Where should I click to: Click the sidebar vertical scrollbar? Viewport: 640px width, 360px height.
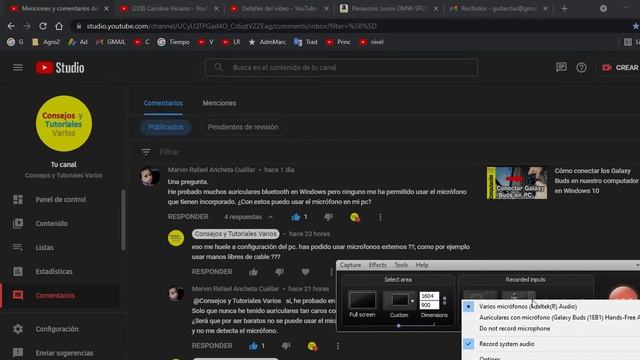coord(123,220)
